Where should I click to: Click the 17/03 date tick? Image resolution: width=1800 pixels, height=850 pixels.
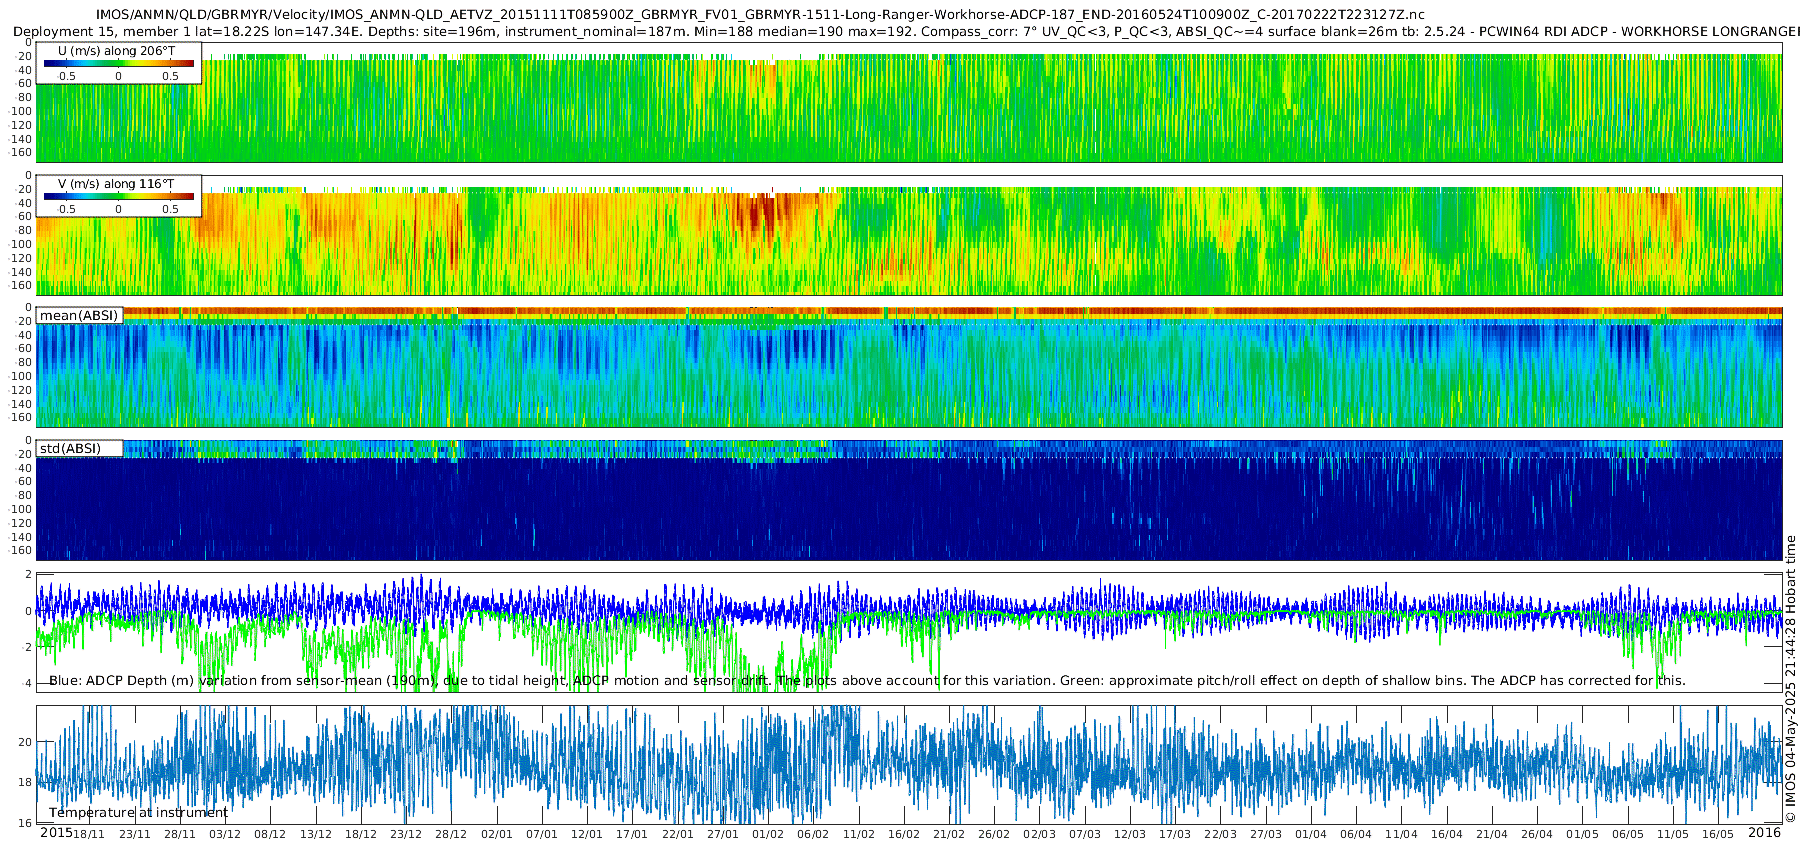coord(1175,834)
